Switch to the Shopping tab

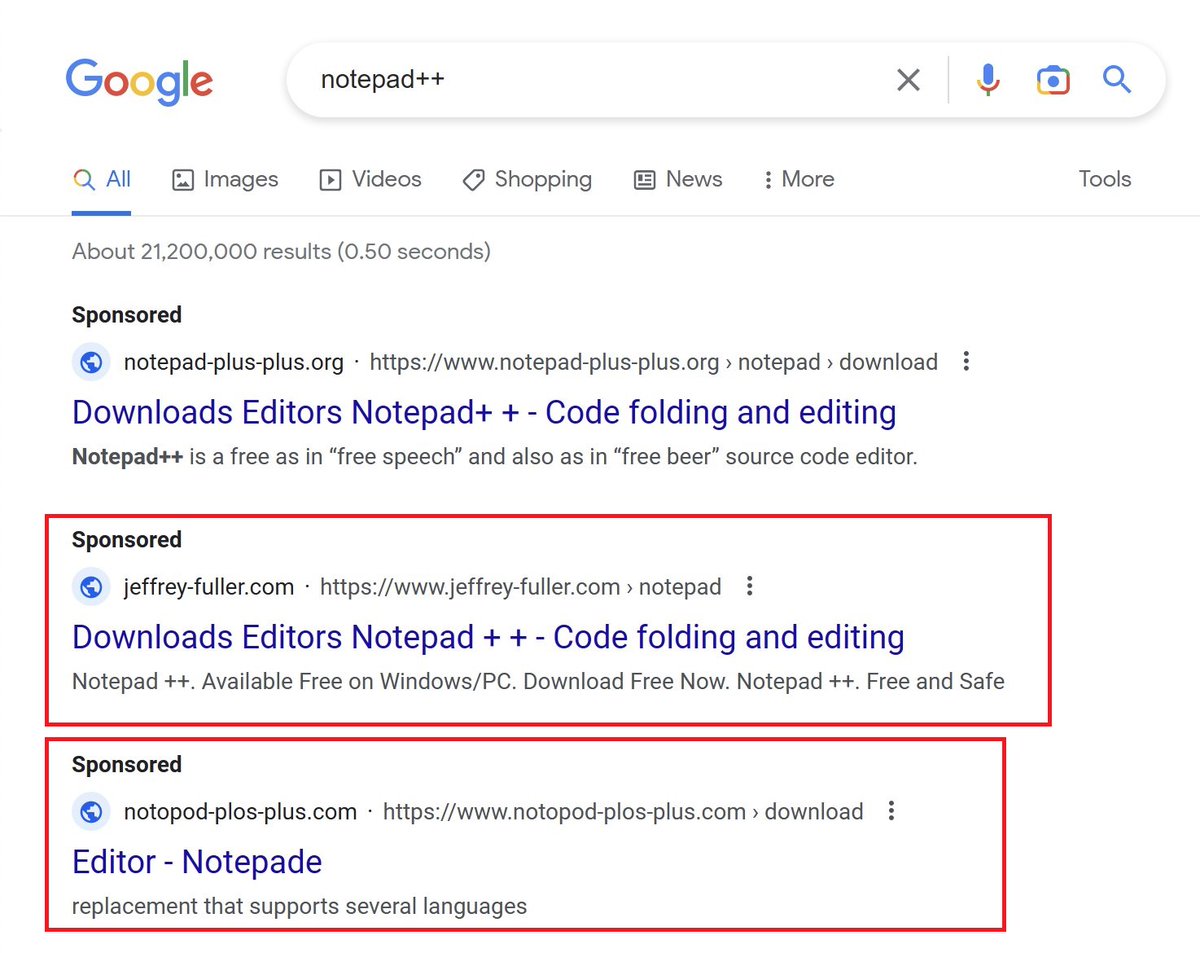[527, 180]
